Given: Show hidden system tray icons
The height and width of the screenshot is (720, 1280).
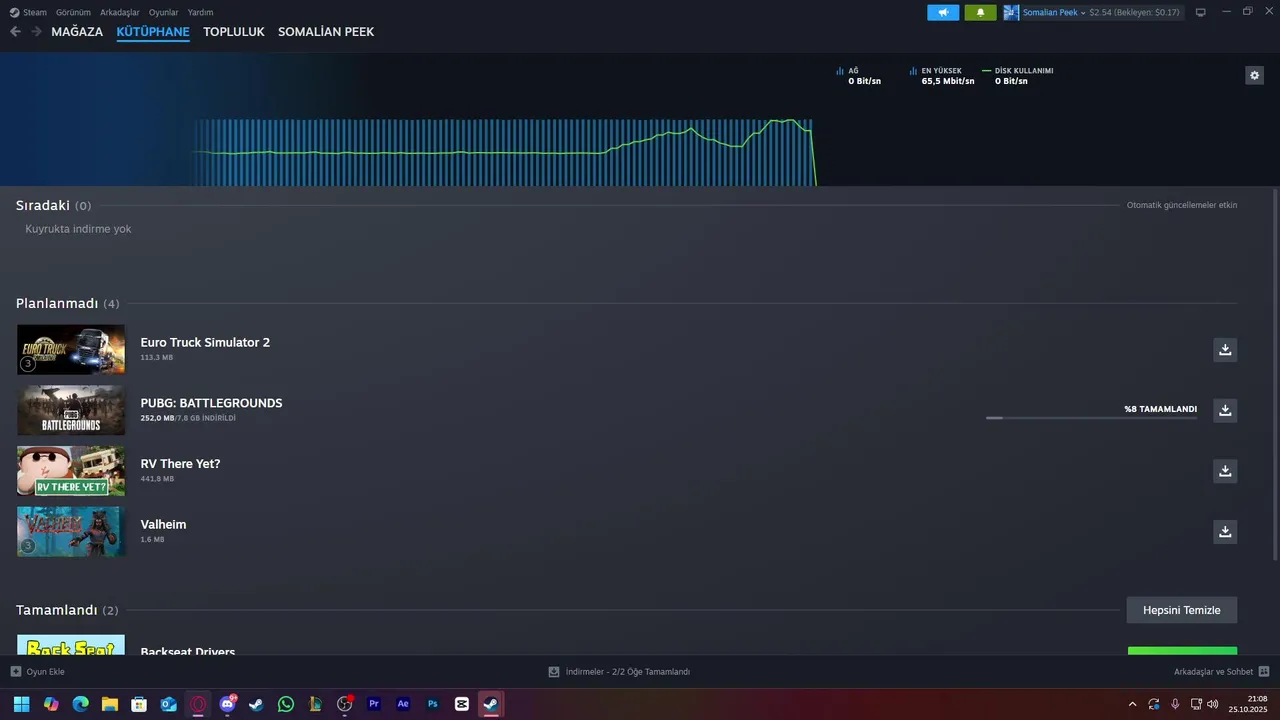Looking at the screenshot, I should click(x=1132, y=704).
